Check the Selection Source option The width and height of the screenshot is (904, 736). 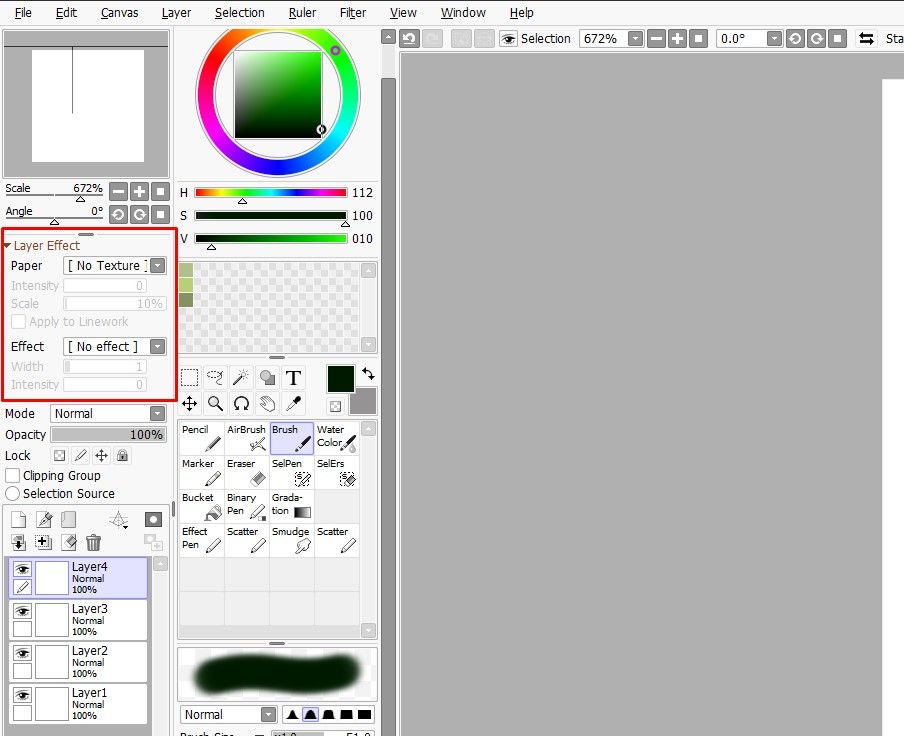[13, 493]
